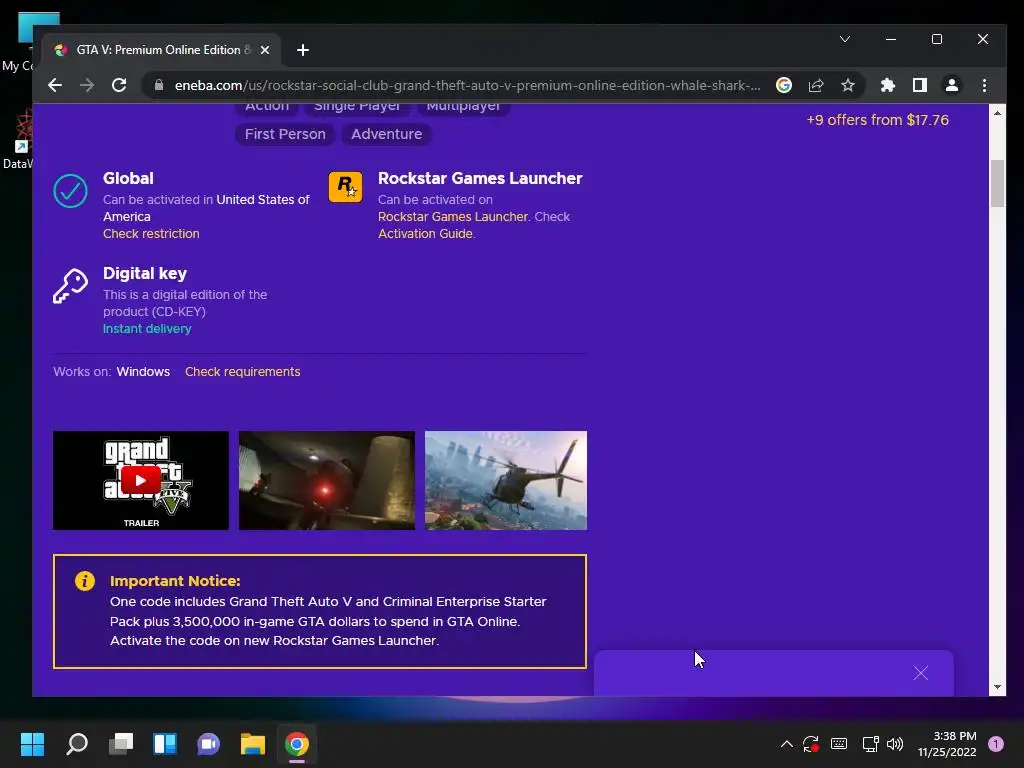The image size is (1024, 768).
Task: Open network and volume quick settings
Action: [x=882, y=744]
